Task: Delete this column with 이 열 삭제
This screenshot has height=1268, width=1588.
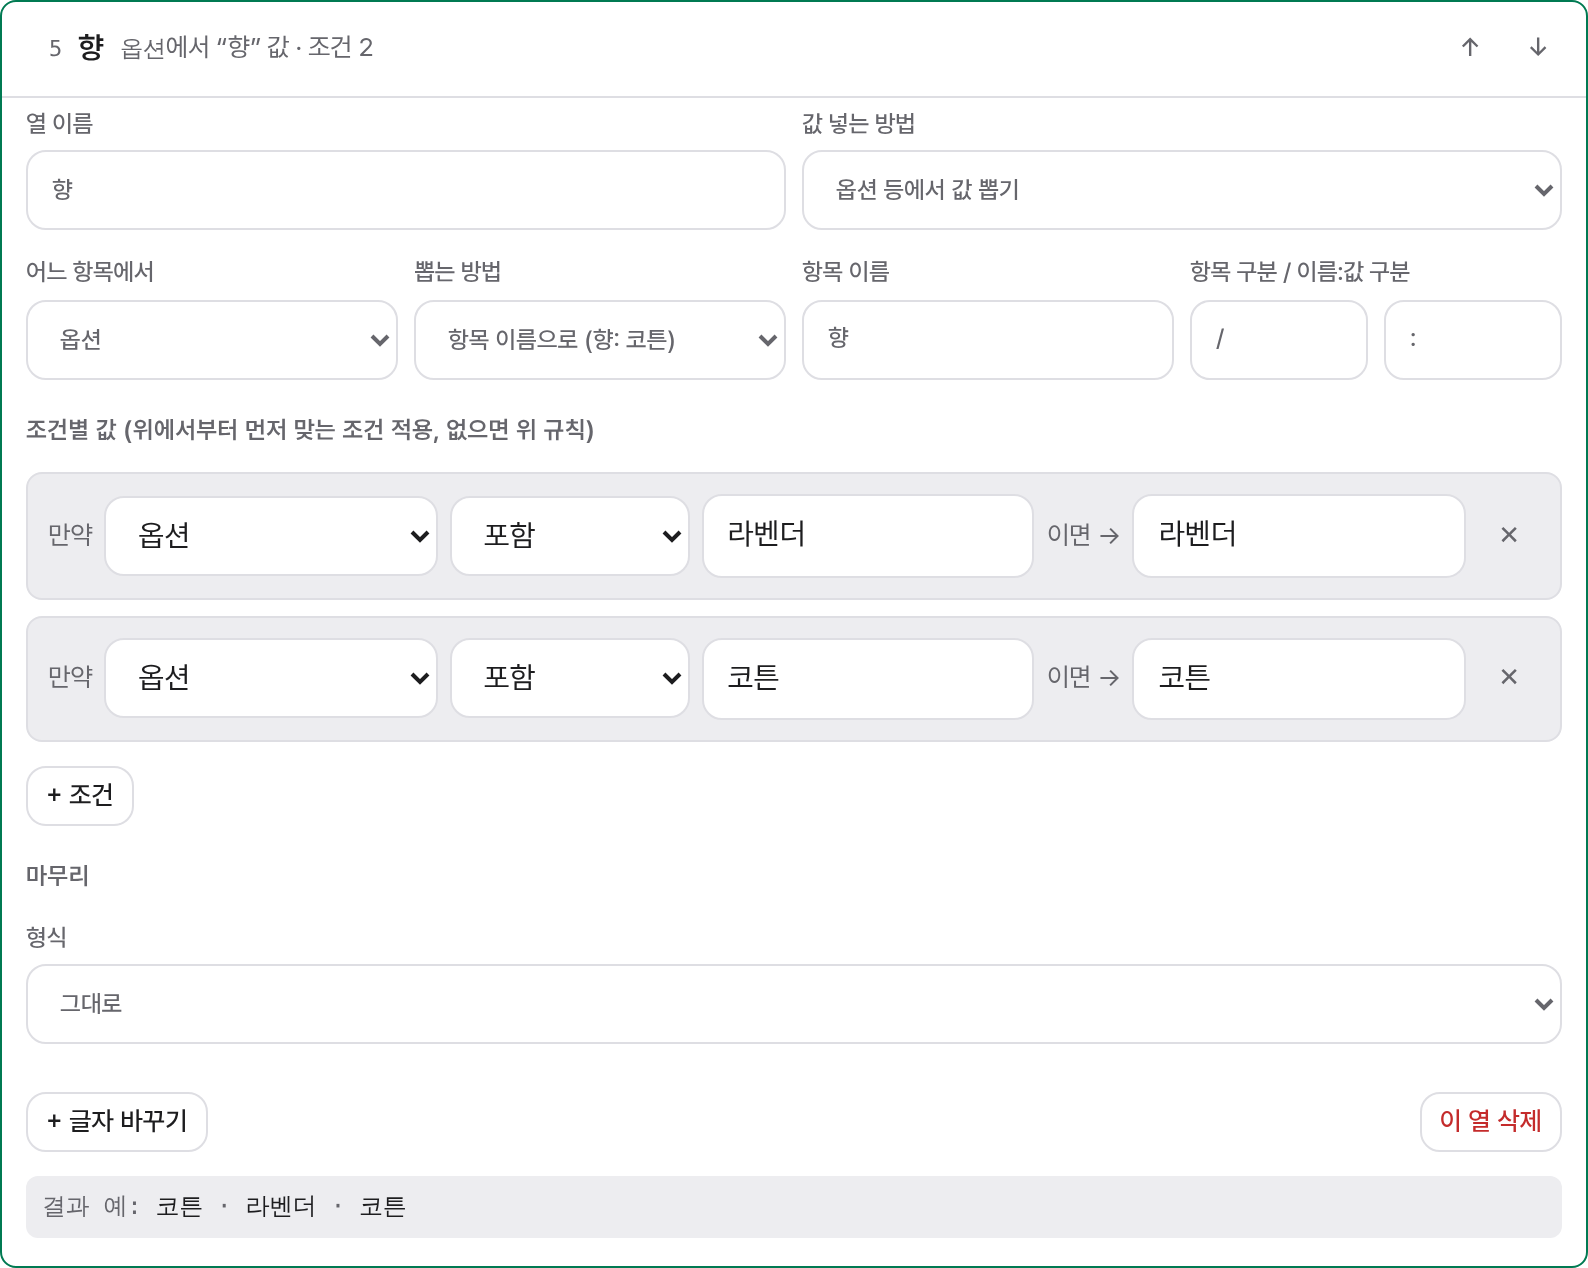Action: tap(1490, 1122)
